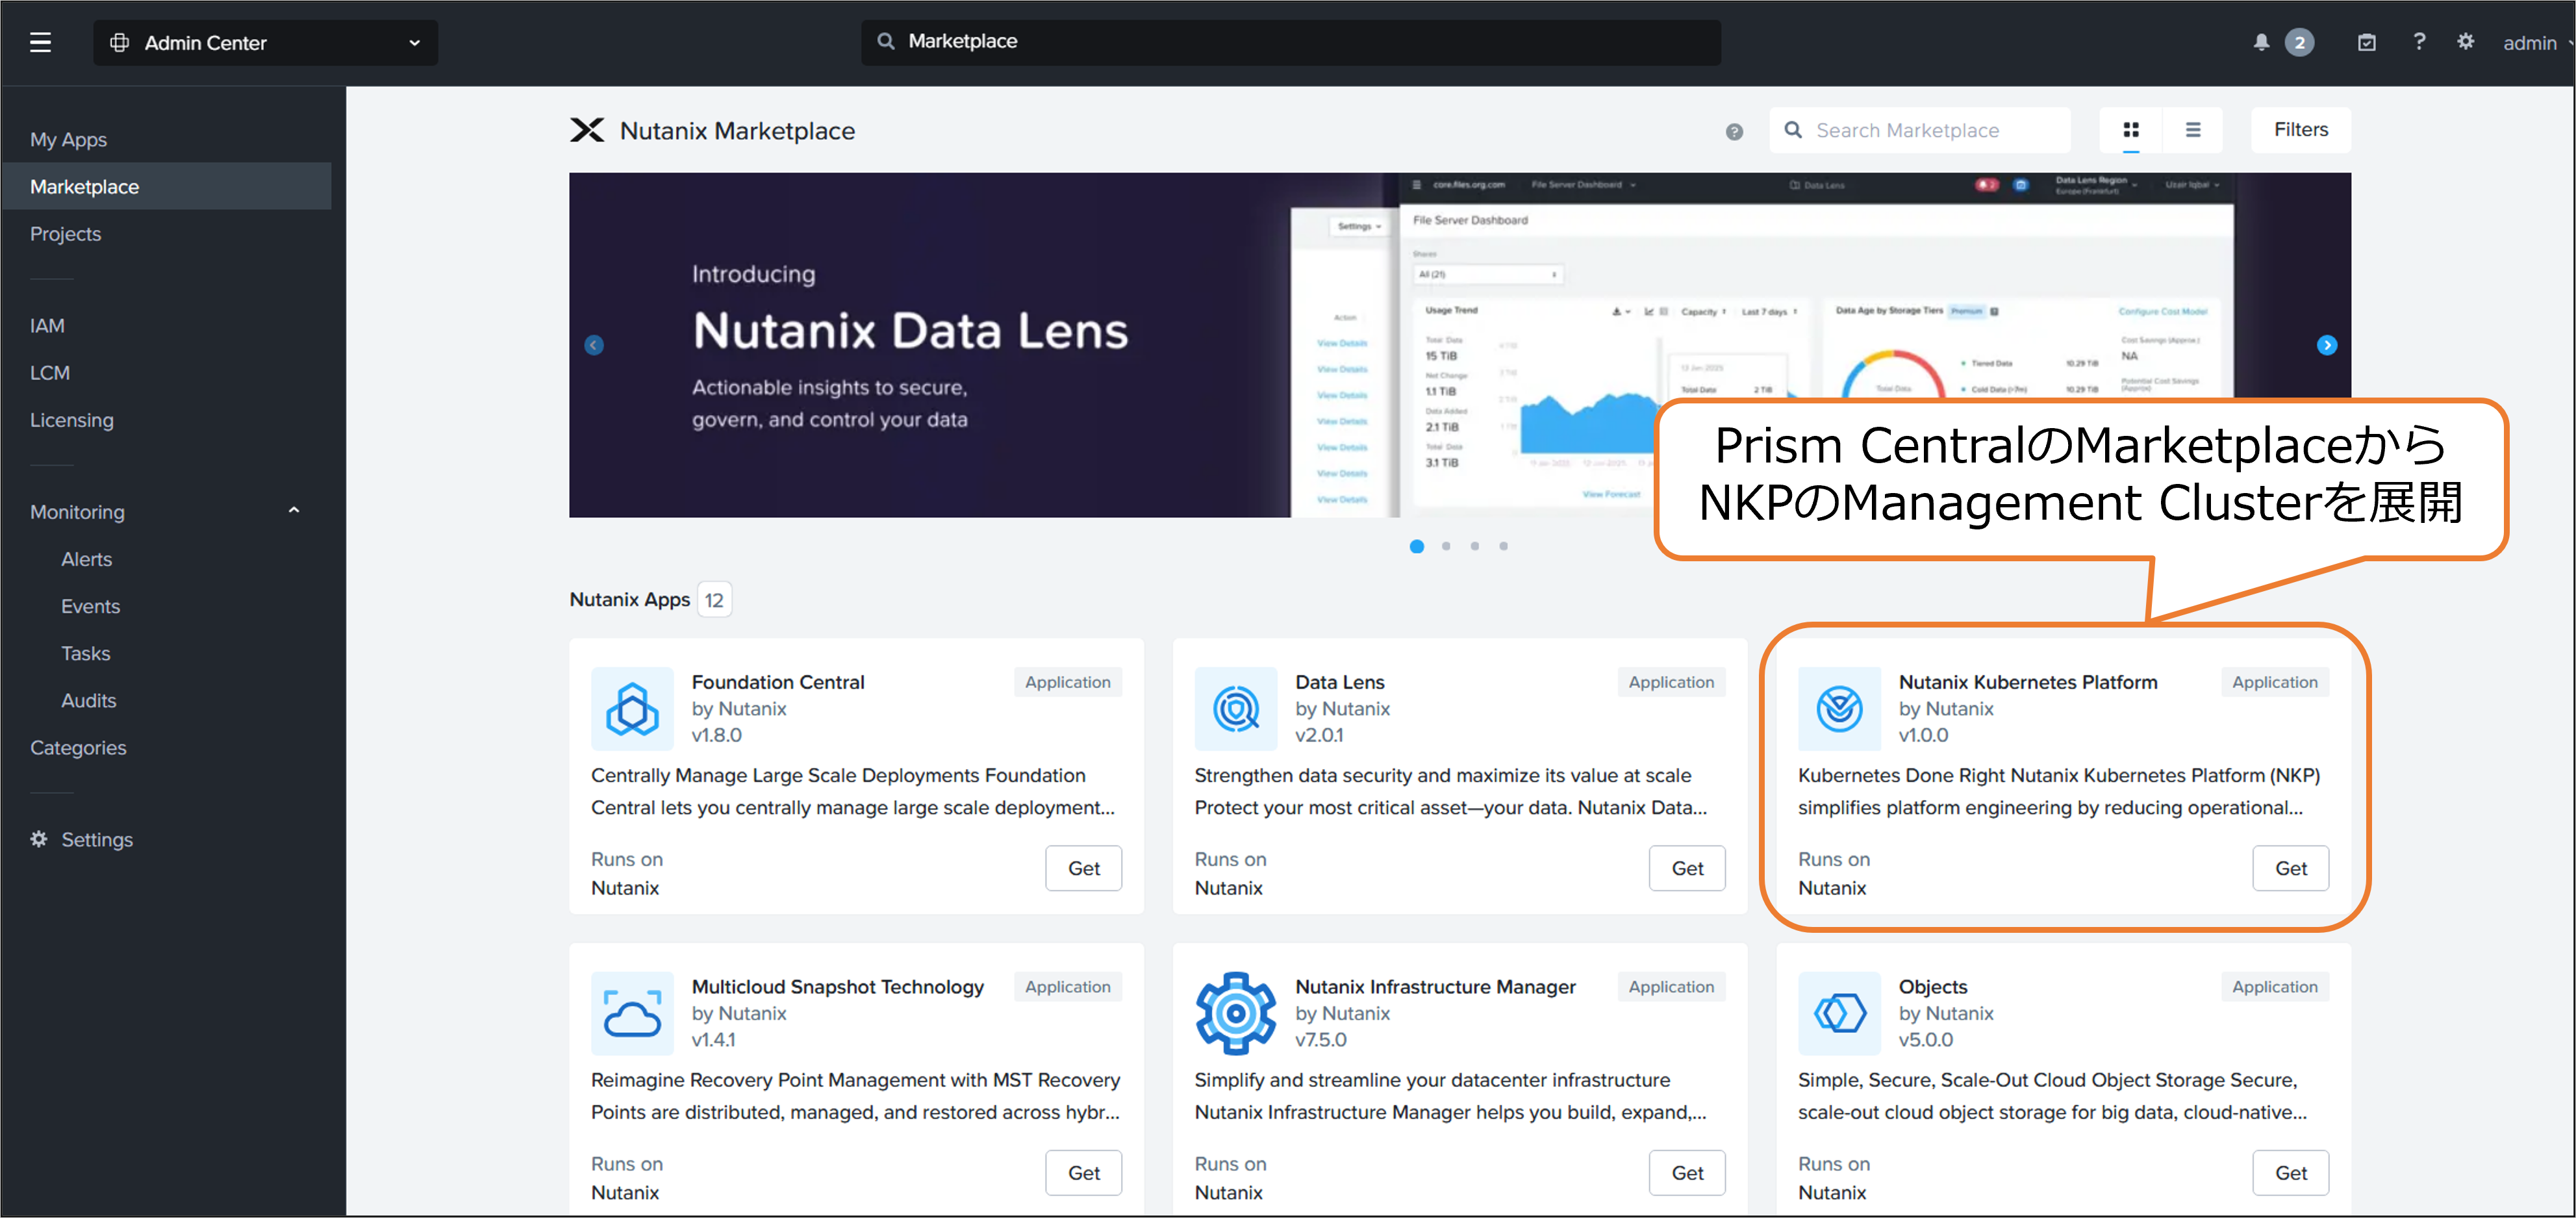2576x1218 pixels.
Task: Select the third carousel dot
Action: tap(1474, 546)
